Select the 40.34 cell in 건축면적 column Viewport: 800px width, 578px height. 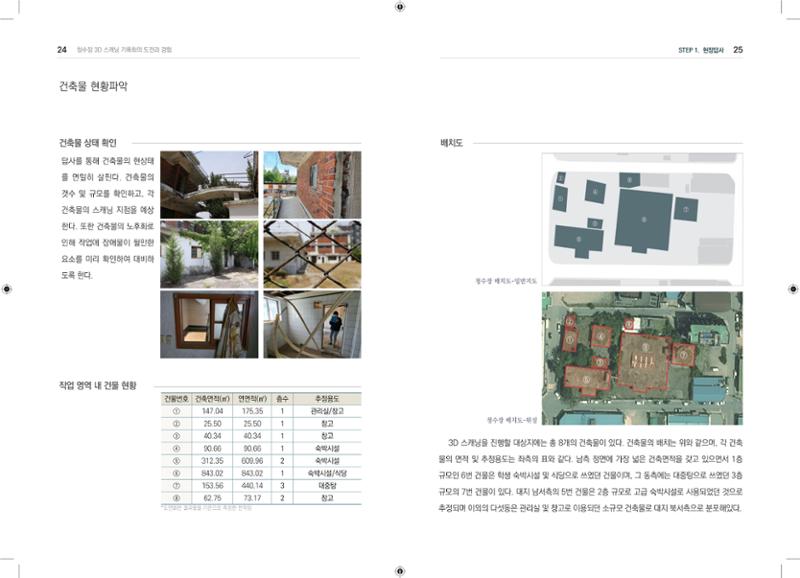click(x=212, y=436)
